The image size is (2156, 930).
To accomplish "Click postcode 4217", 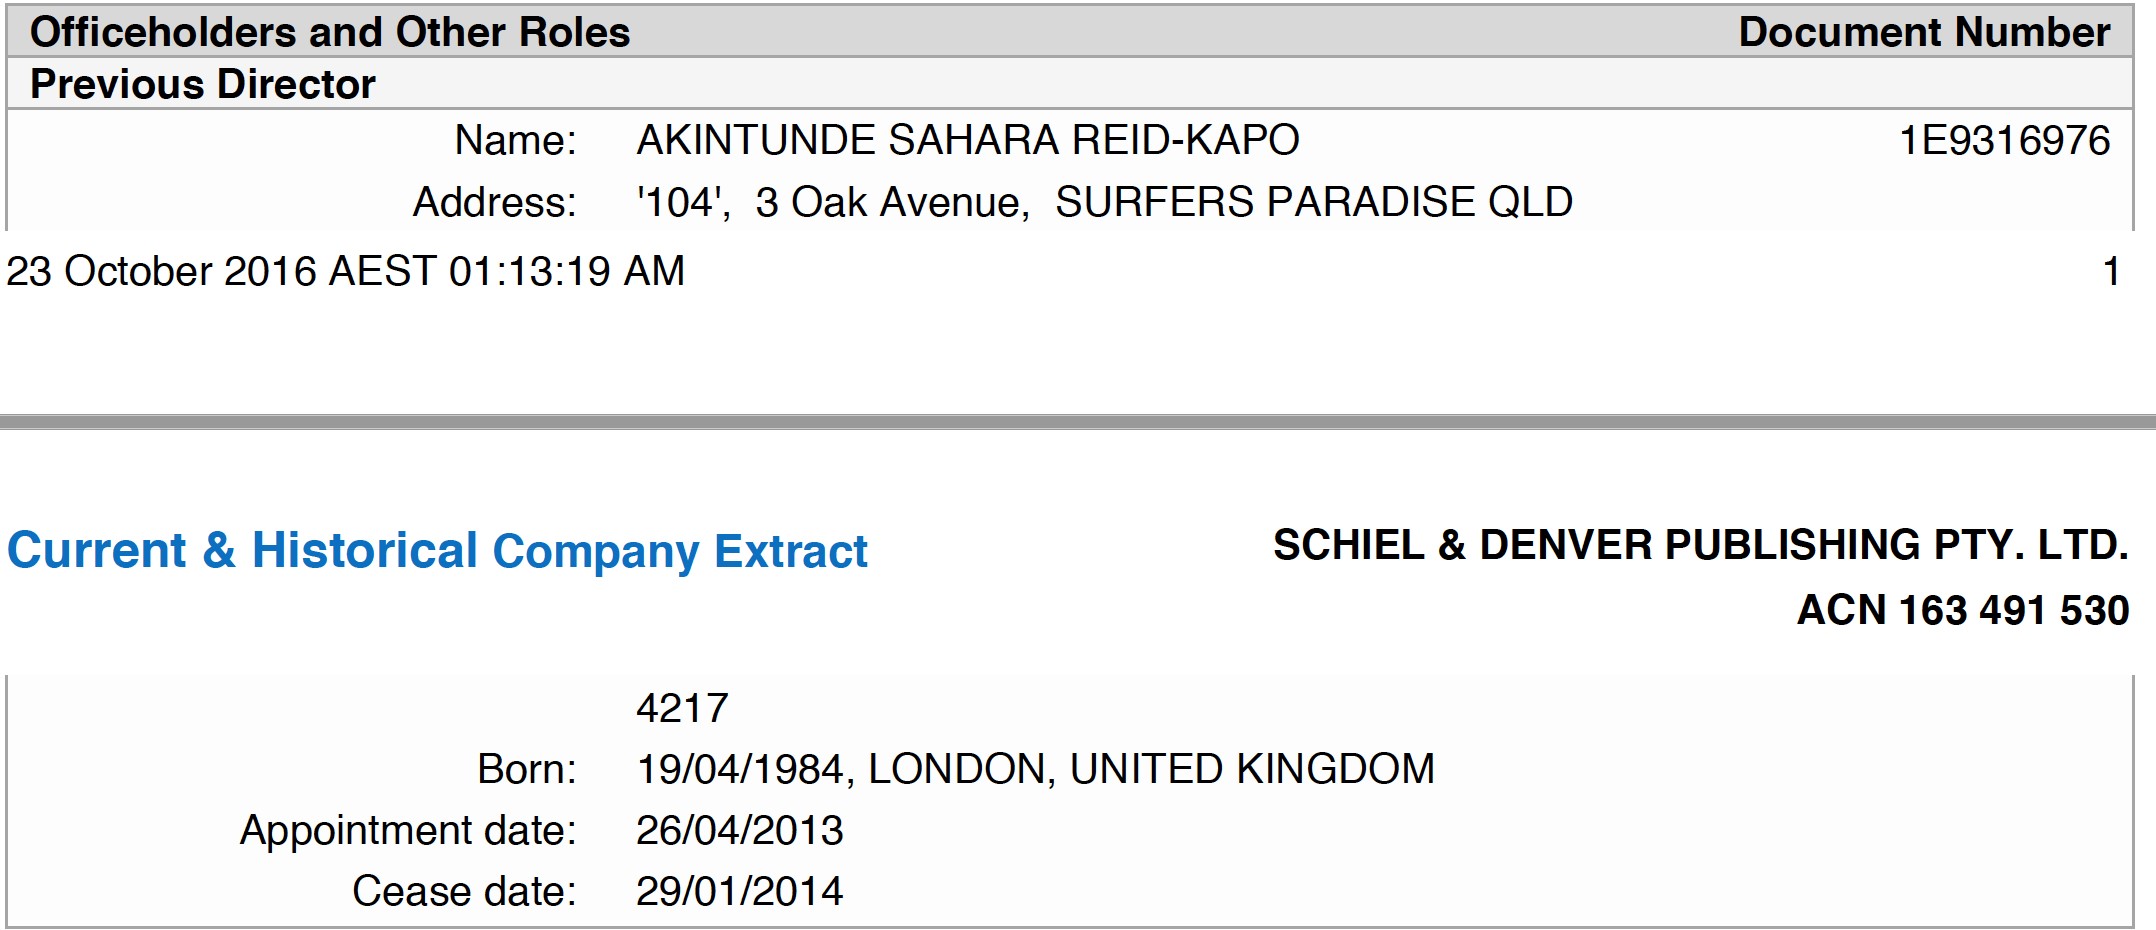I will (682, 708).
